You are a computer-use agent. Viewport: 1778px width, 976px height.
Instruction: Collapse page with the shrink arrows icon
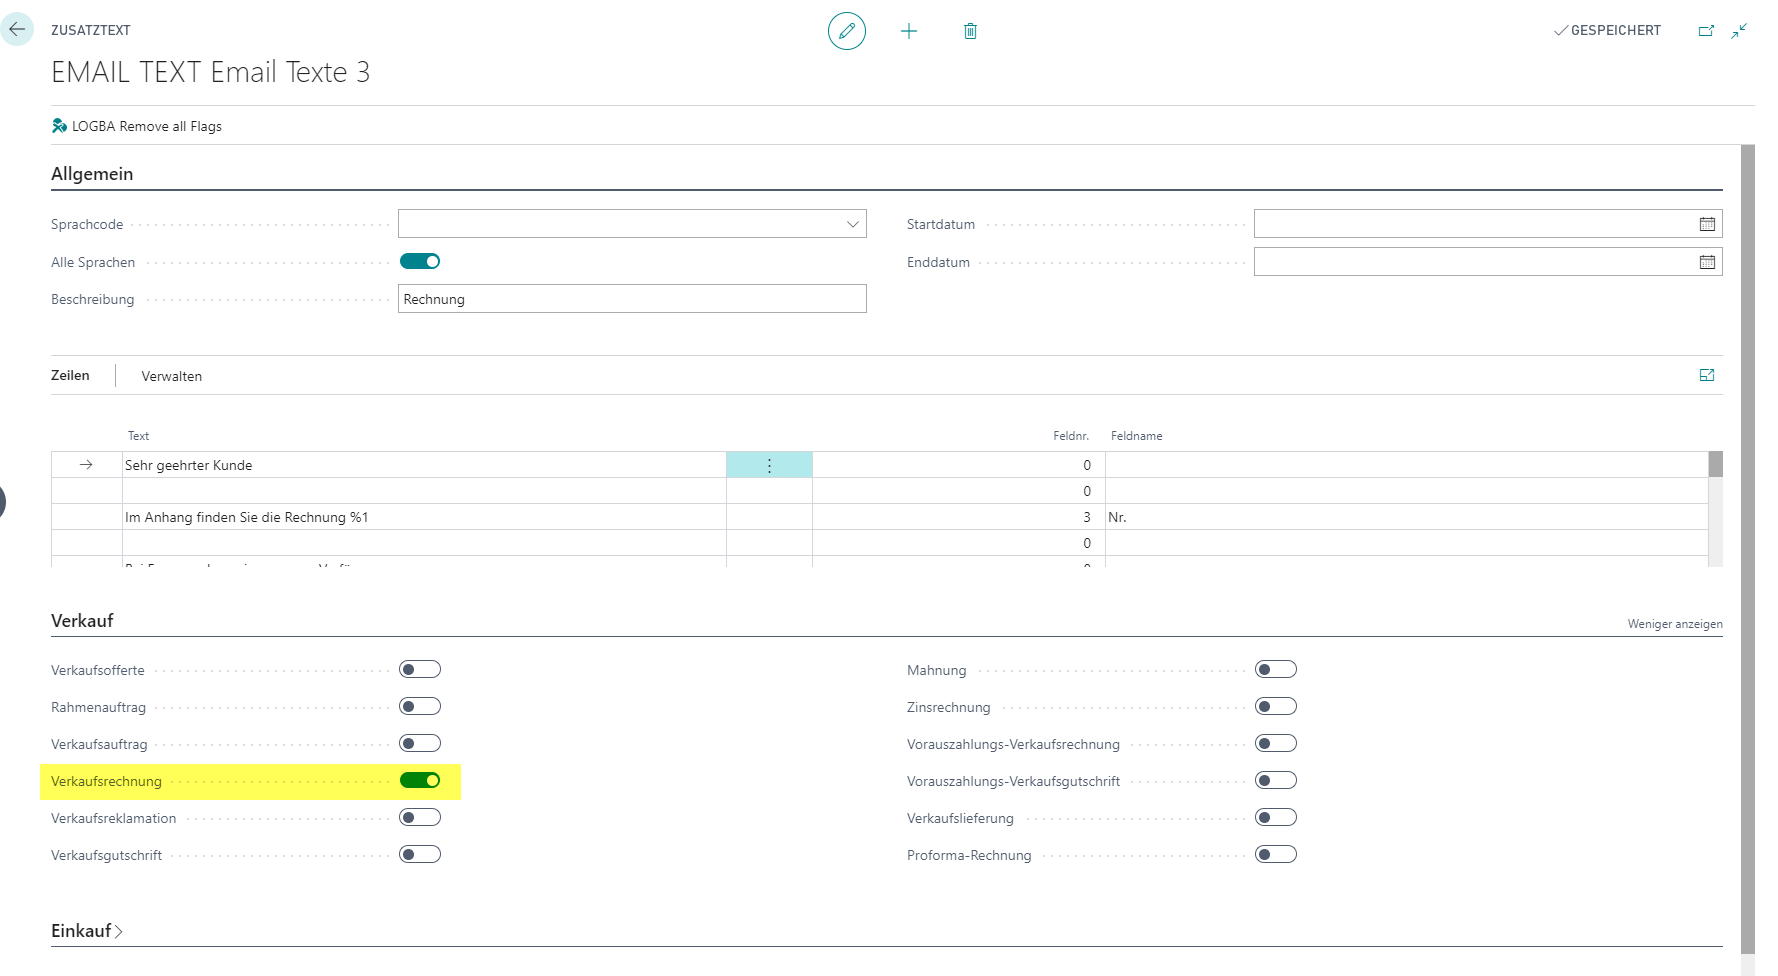coord(1740,31)
